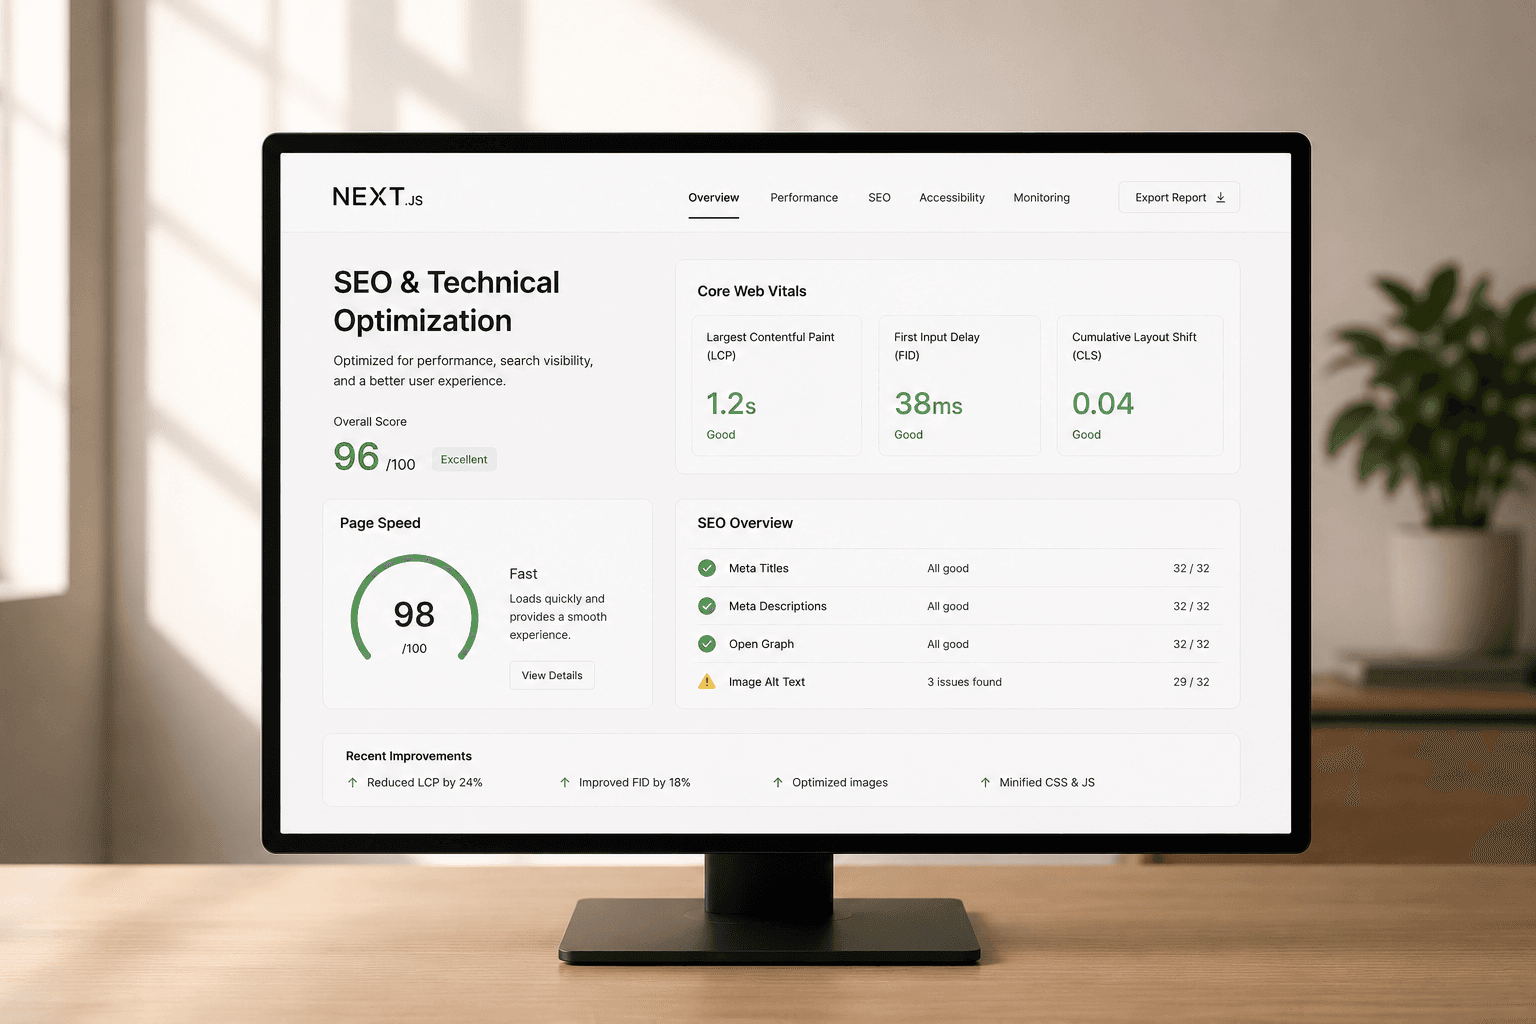
Task: Click 'Reduced LCP by 24%' text
Action: point(424,783)
